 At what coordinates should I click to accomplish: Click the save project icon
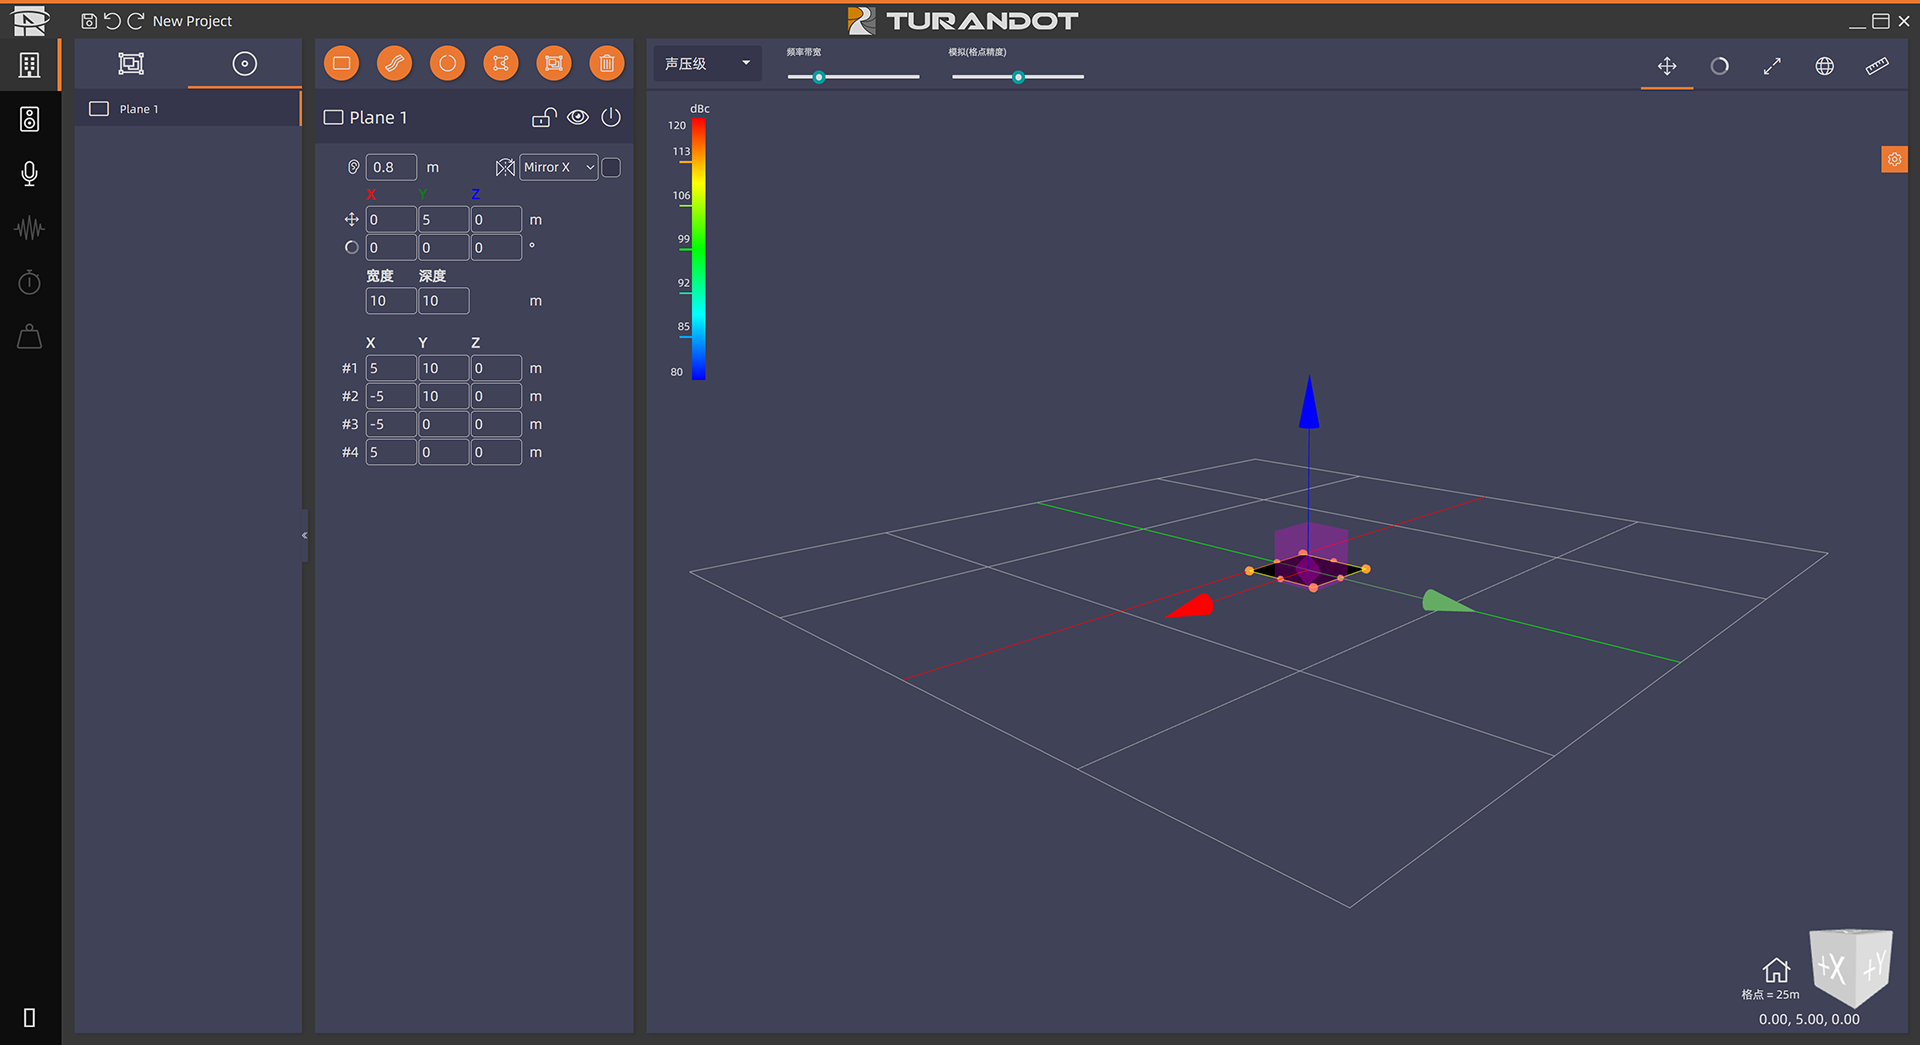click(89, 21)
